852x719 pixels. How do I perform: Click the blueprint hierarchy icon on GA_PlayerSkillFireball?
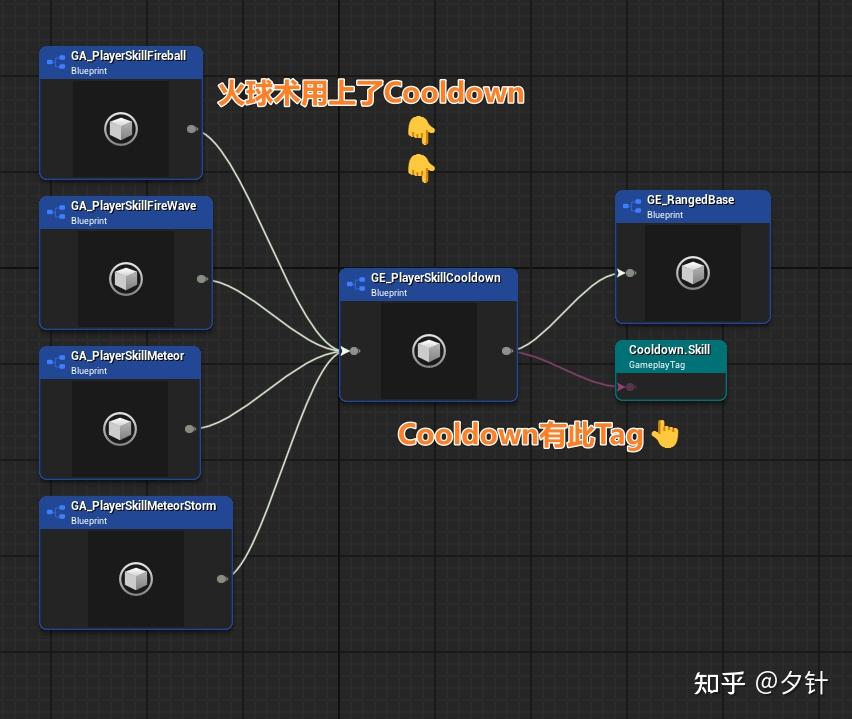tap(56, 63)
